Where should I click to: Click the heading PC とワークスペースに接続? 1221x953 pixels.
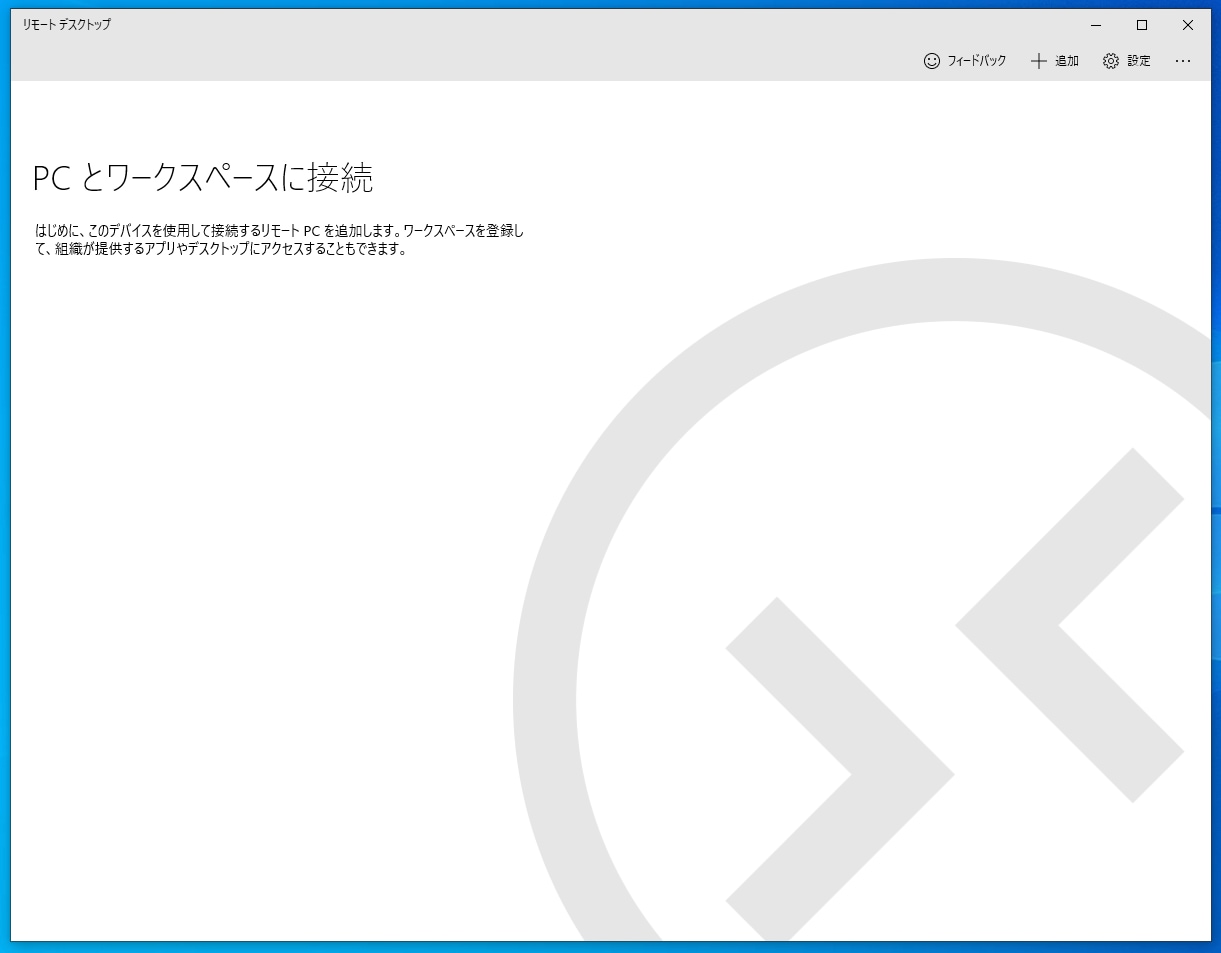203,178
